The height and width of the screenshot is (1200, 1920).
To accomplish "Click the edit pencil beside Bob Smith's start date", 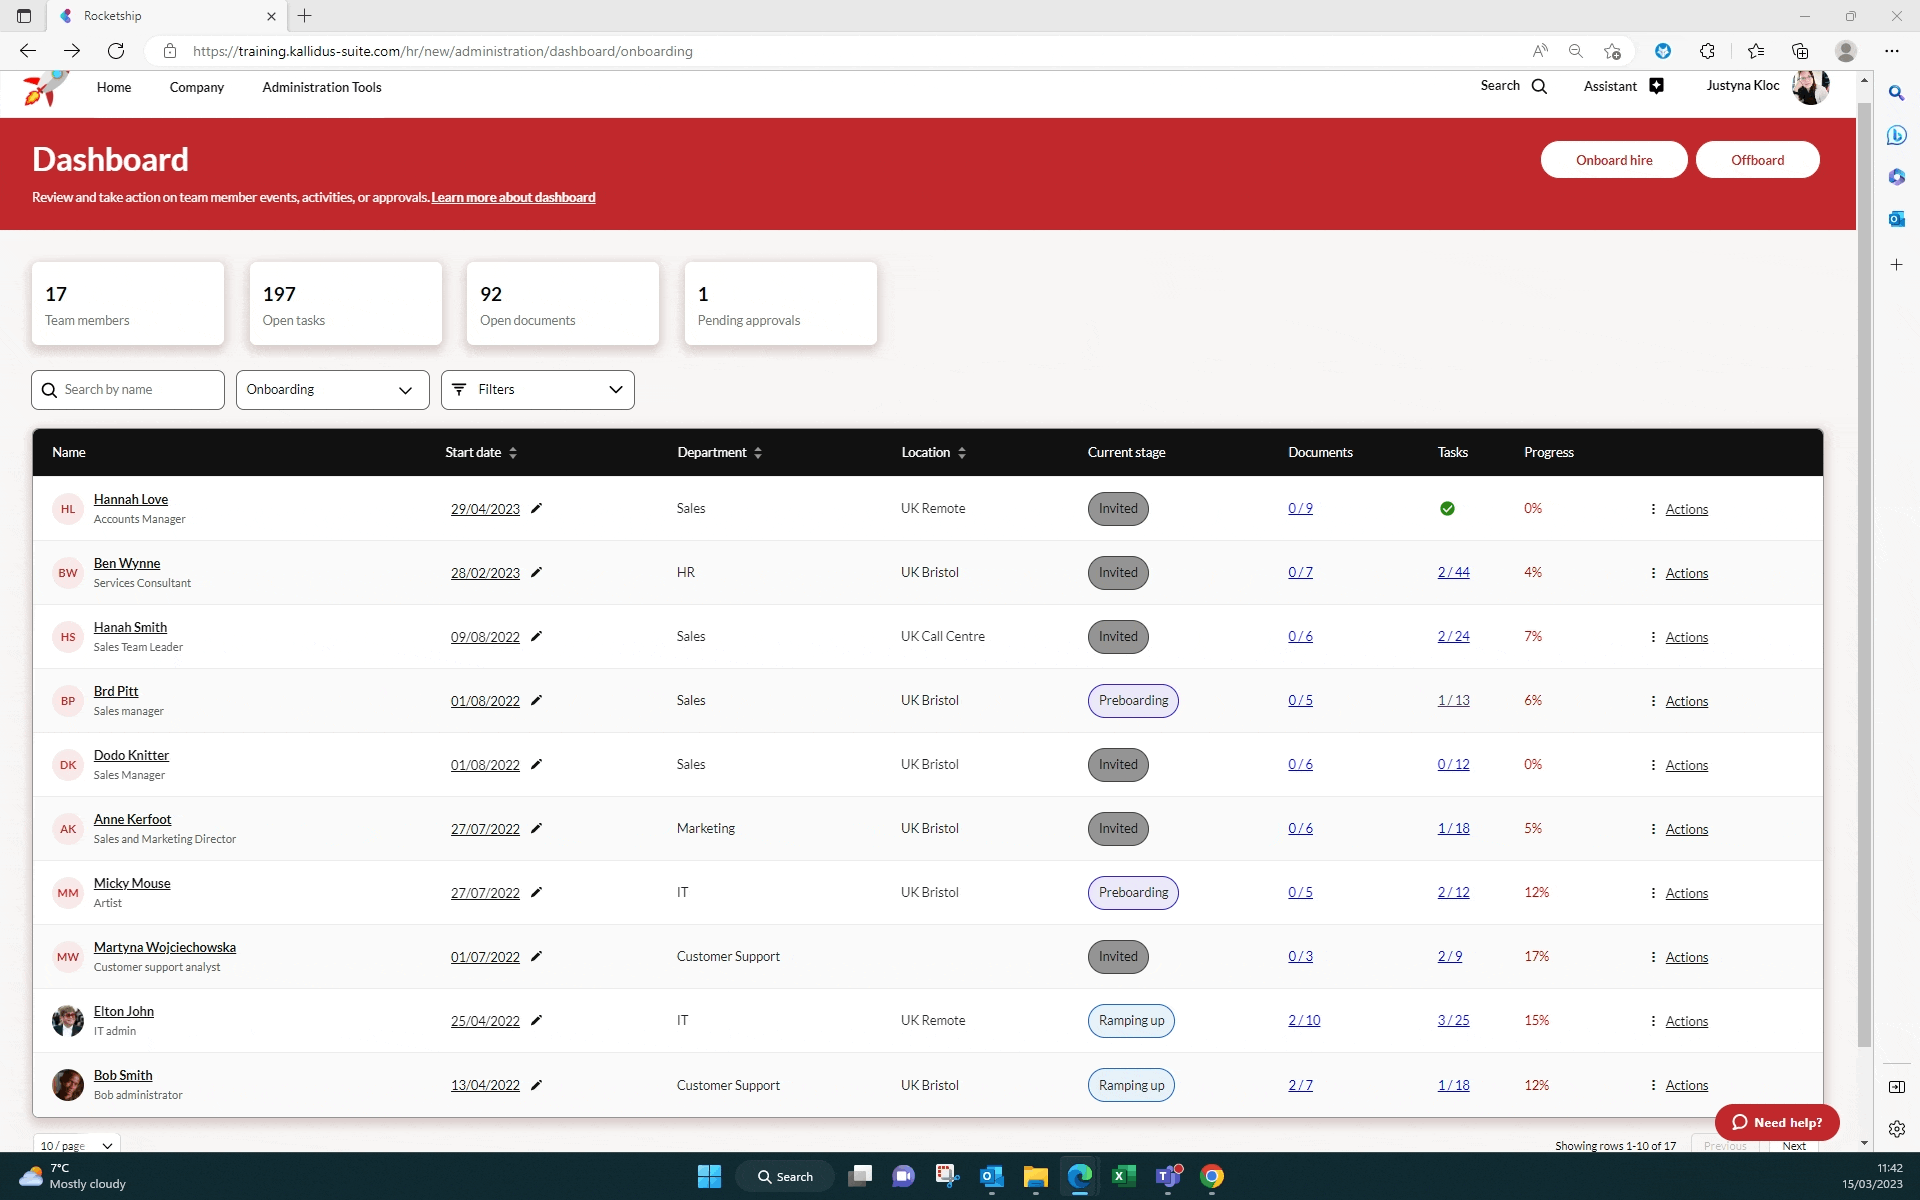I will [536, 1085].
